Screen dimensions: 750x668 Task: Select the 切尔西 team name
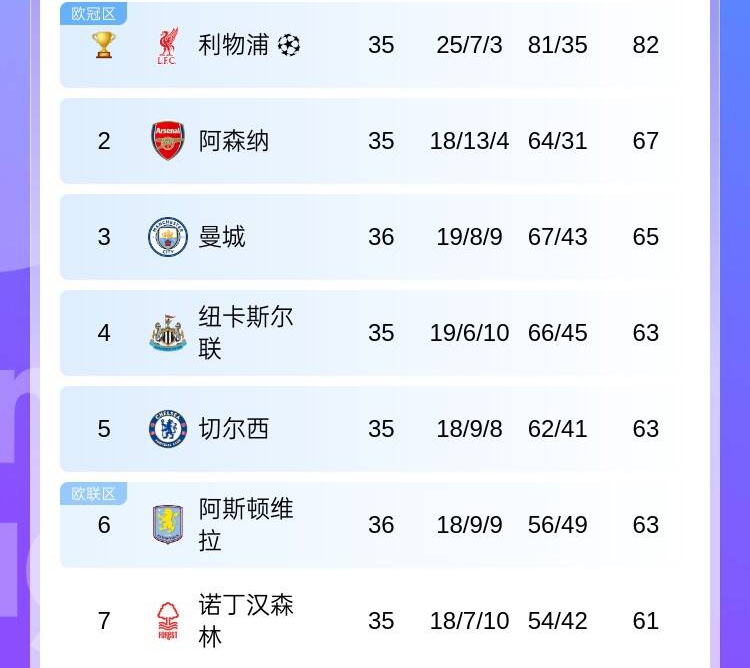click(x=234, y=429)
